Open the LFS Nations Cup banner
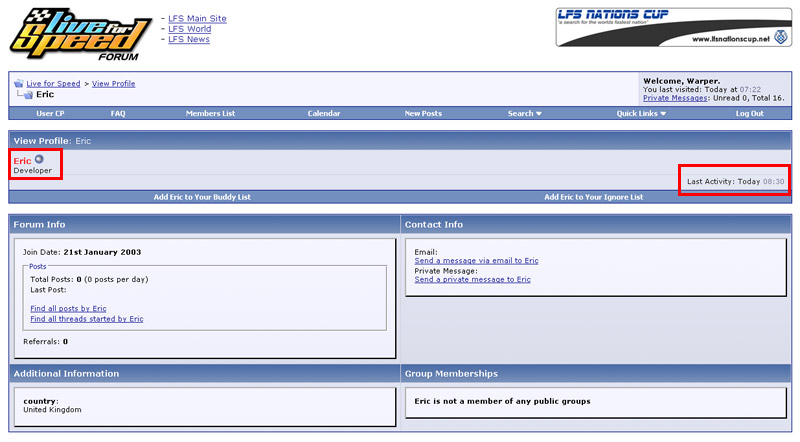 tap(673, 28)
